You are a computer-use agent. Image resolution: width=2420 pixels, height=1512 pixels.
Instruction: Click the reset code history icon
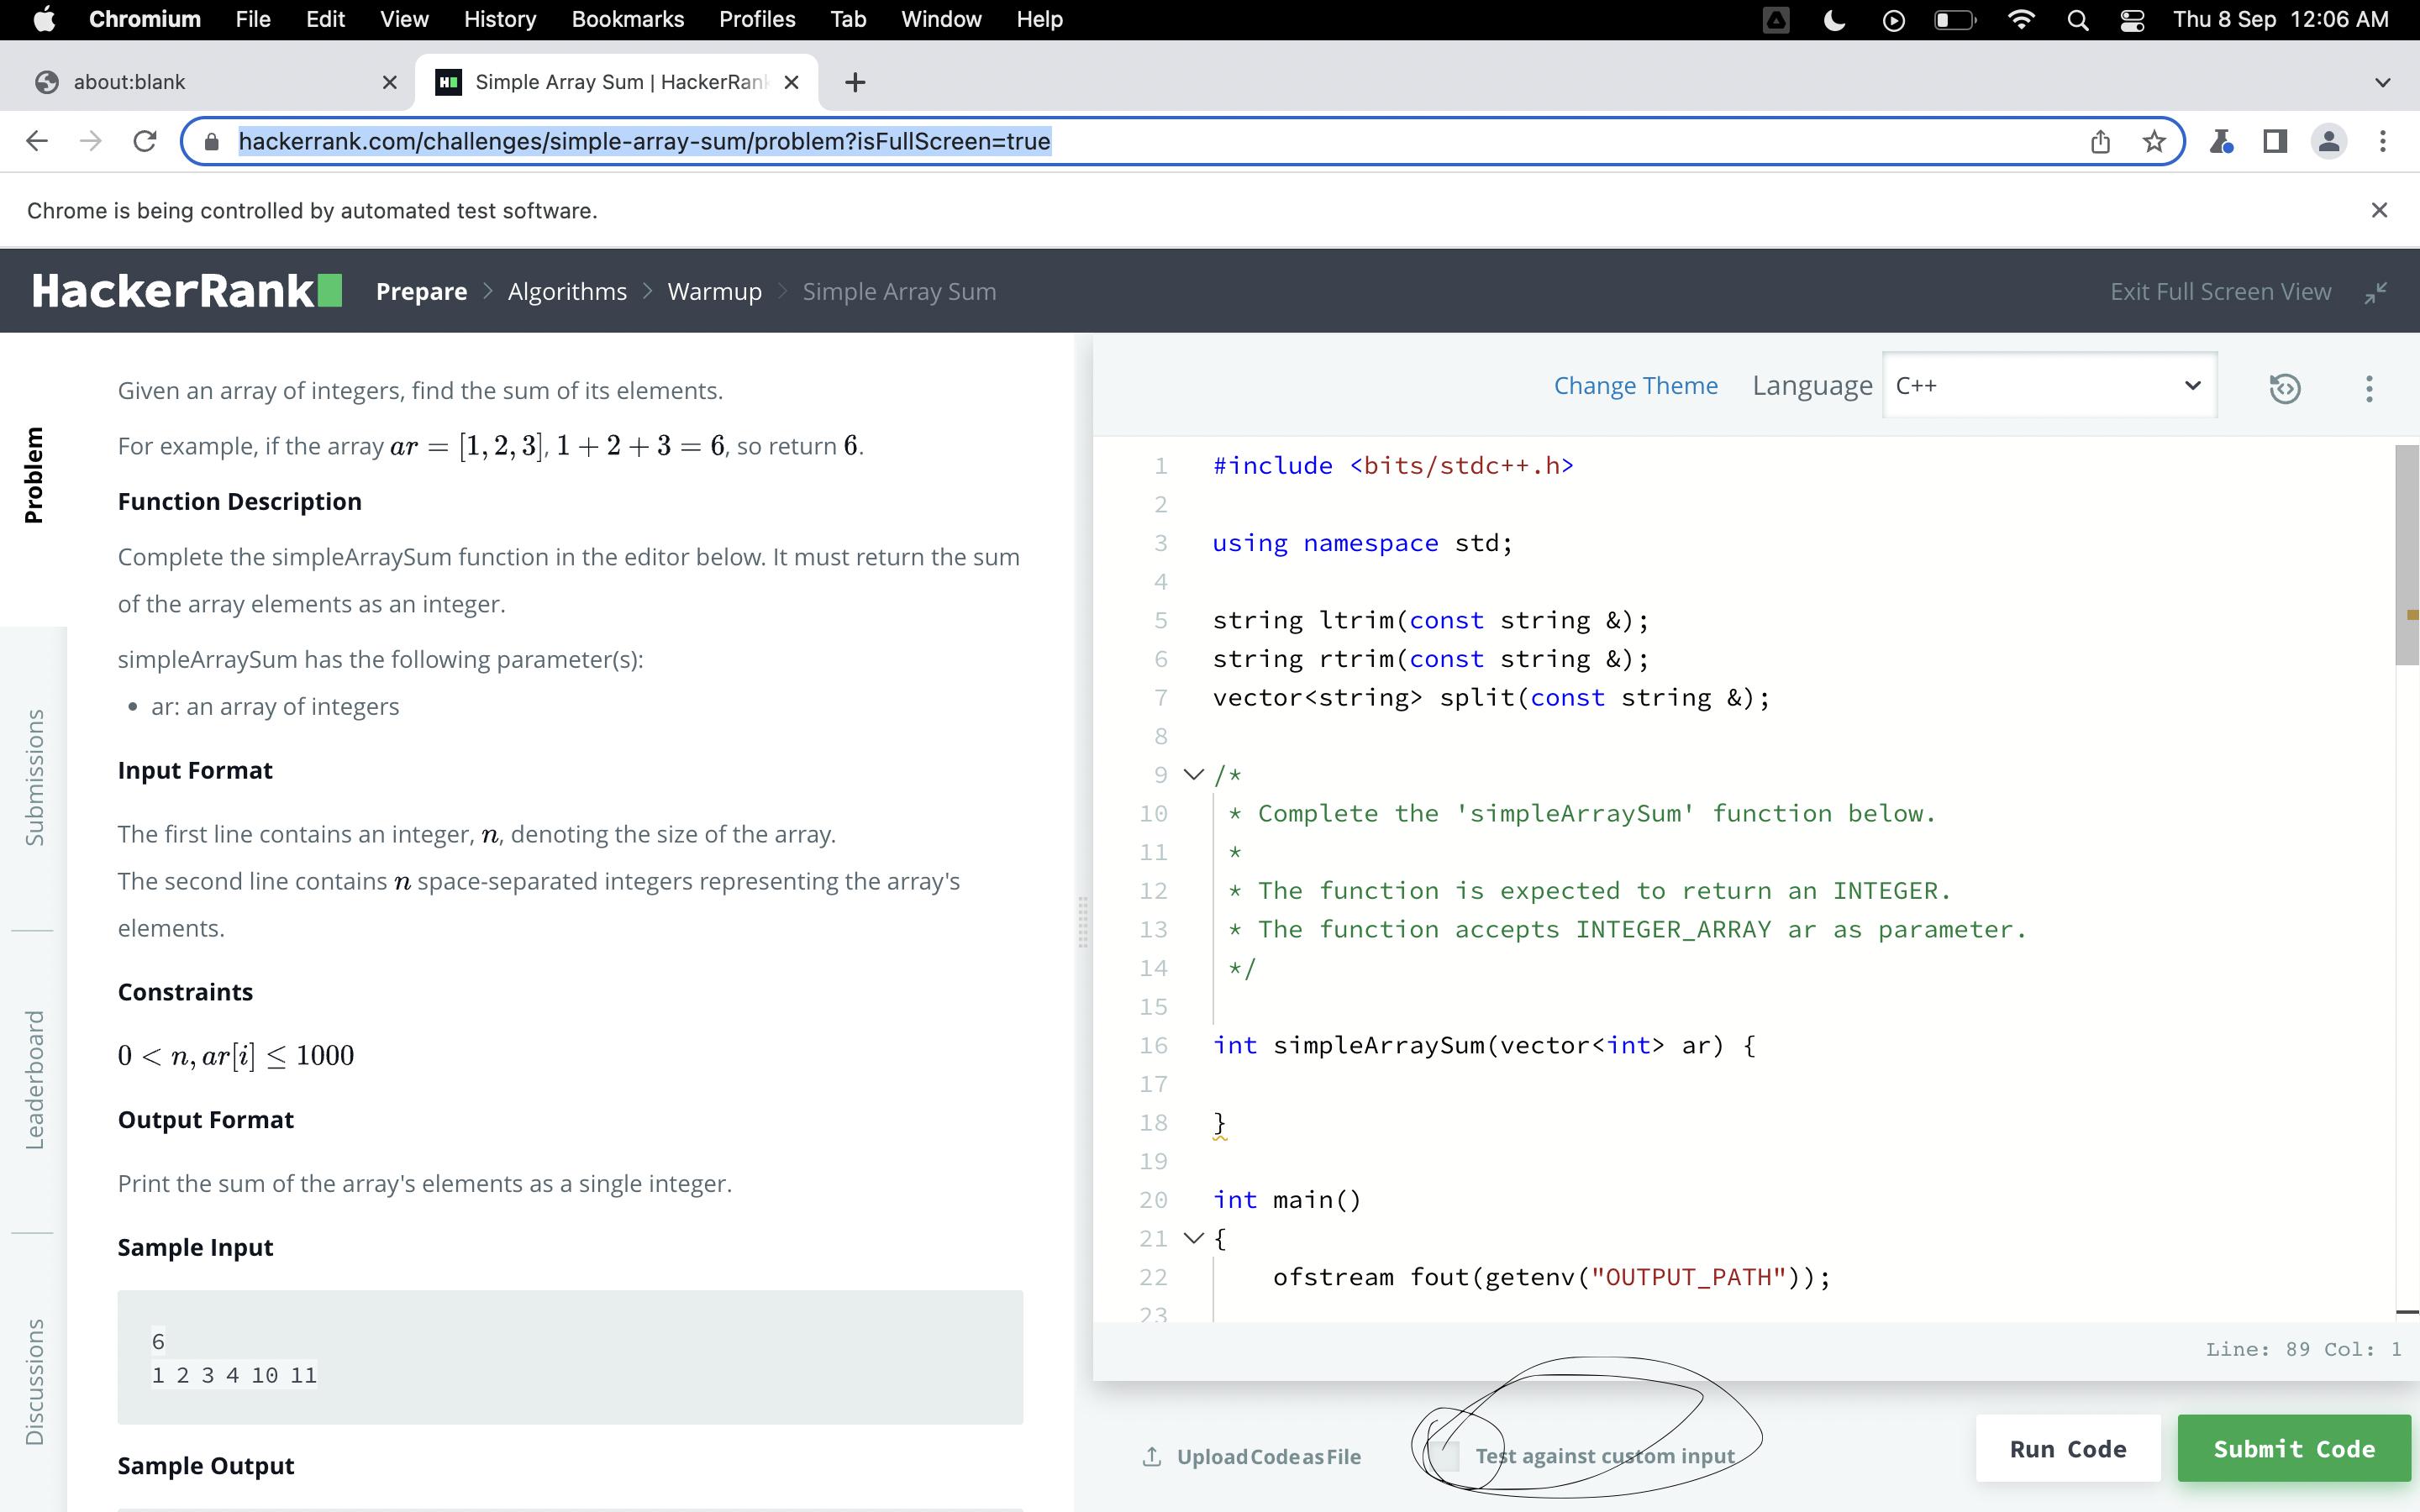click(x=2284, y=388)
